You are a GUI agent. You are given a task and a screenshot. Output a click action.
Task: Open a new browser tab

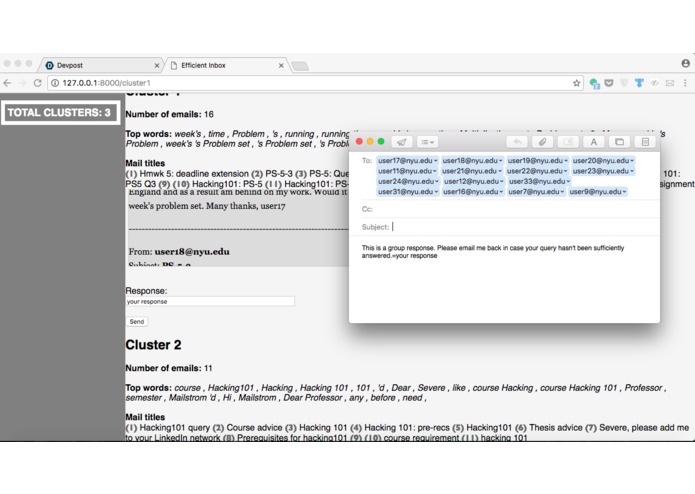(300, 66)
